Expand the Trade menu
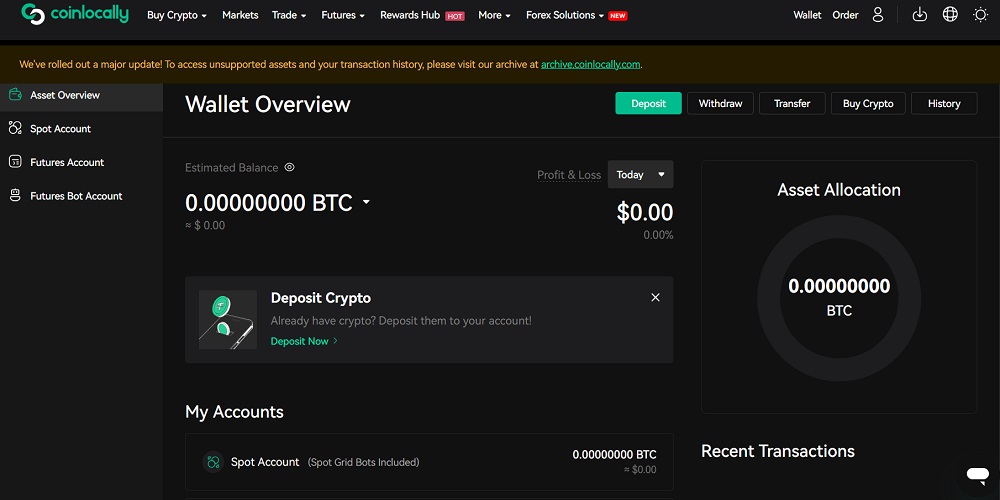1000x500 pixels. click(289, 15)
